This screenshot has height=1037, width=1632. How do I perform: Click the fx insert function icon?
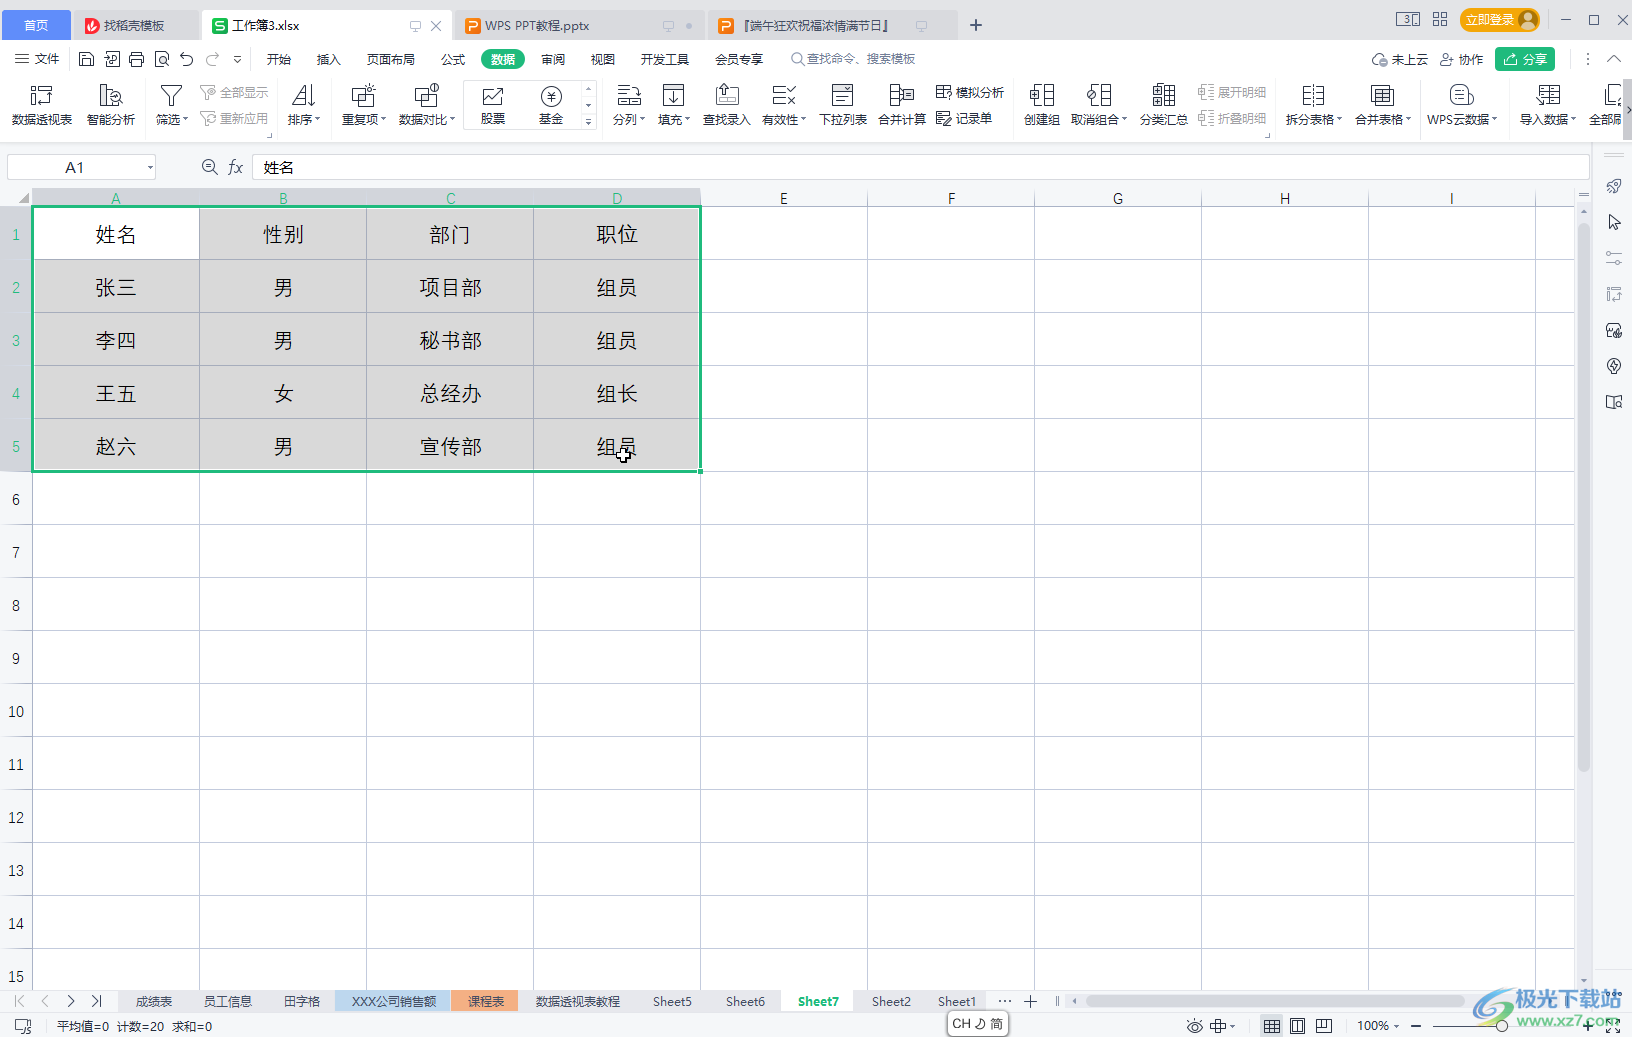tap(235, 167)
